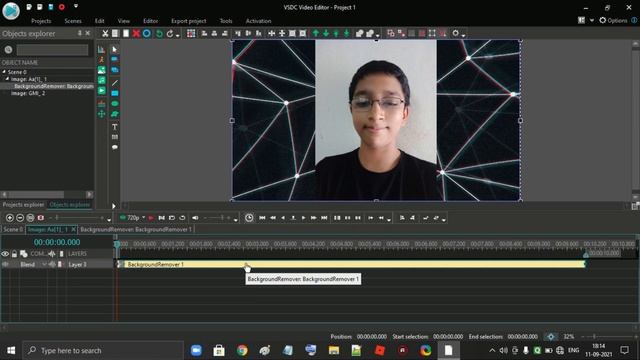Toggle audio waveform icon in layers header
Viewport: 640px width, 360px height.
[x=52, y=254]
